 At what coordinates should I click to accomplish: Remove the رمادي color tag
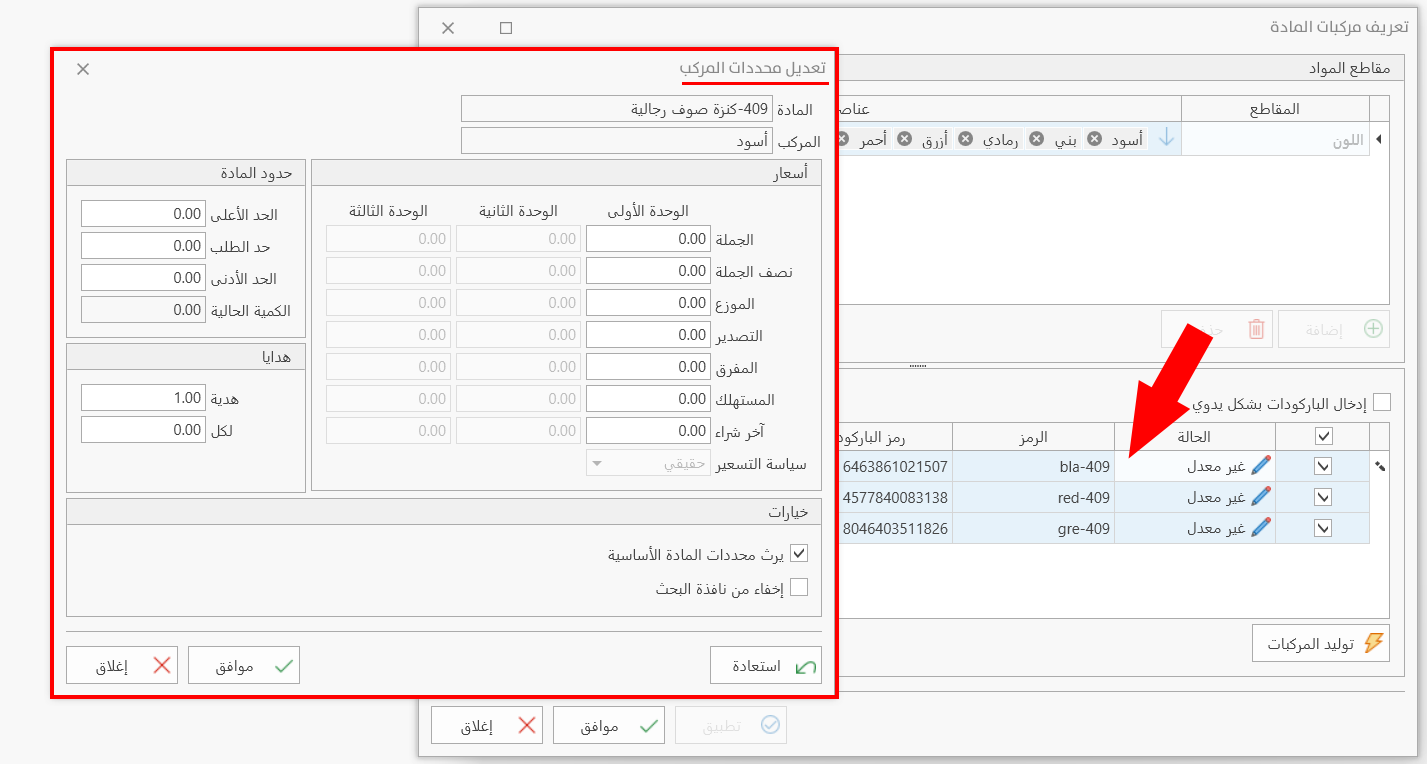pos(965,139)
